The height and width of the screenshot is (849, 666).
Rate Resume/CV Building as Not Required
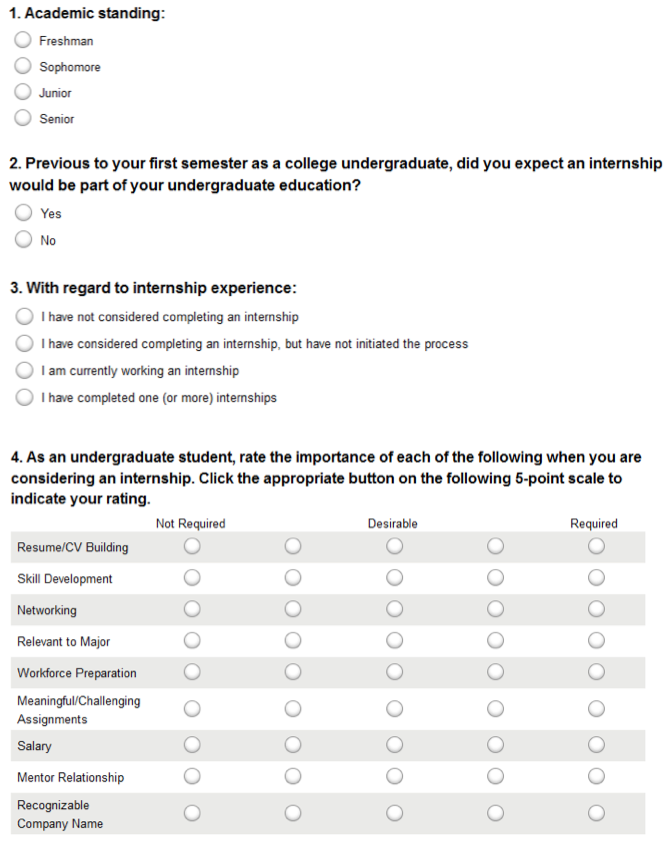coord(192,546)
